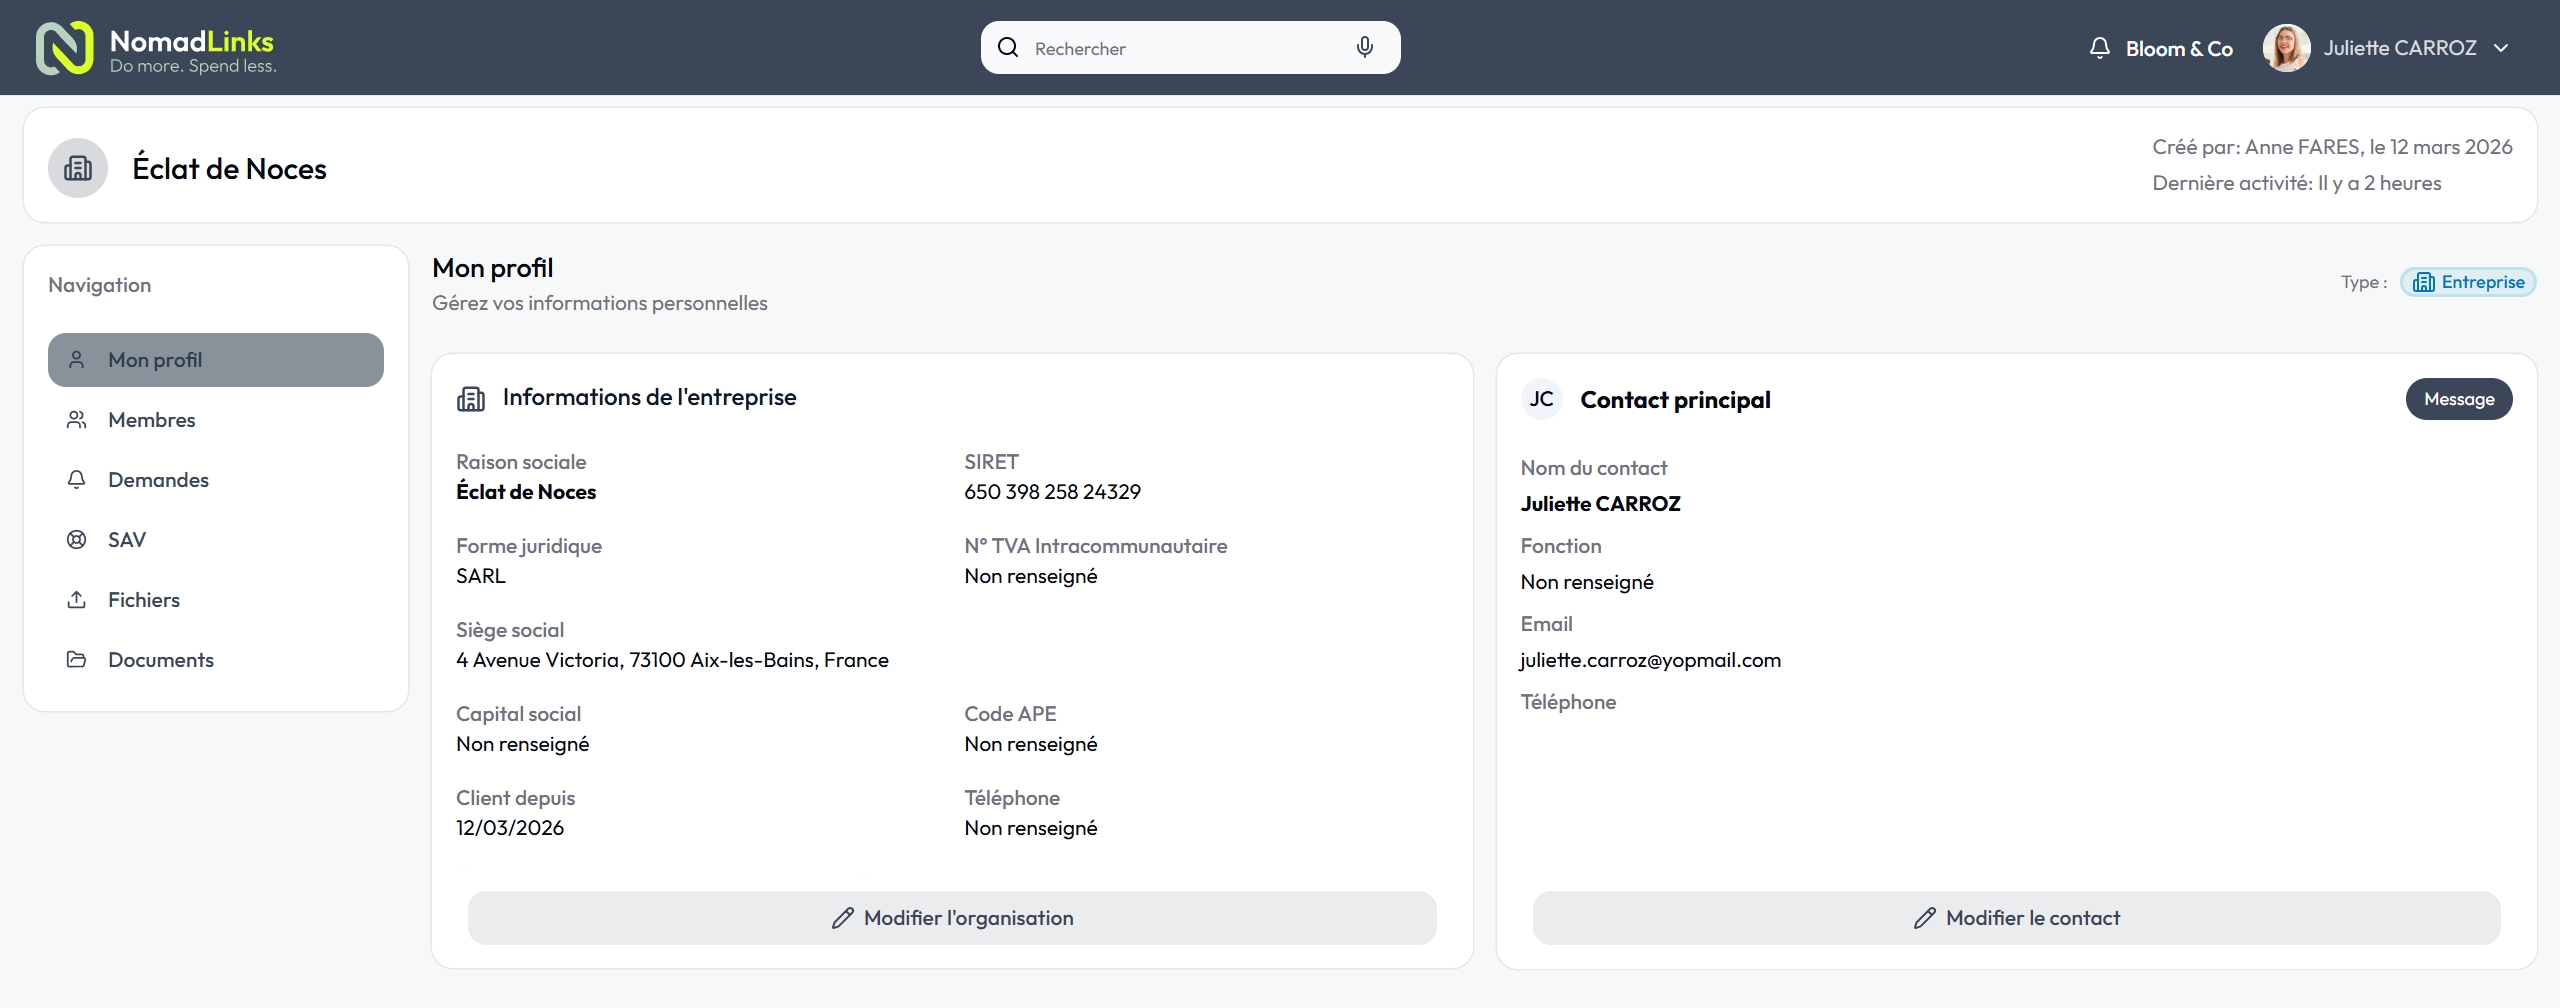Open notifications via the bell icon
Viewport: 2560px width, 1008px height.
coord(2100,48)
